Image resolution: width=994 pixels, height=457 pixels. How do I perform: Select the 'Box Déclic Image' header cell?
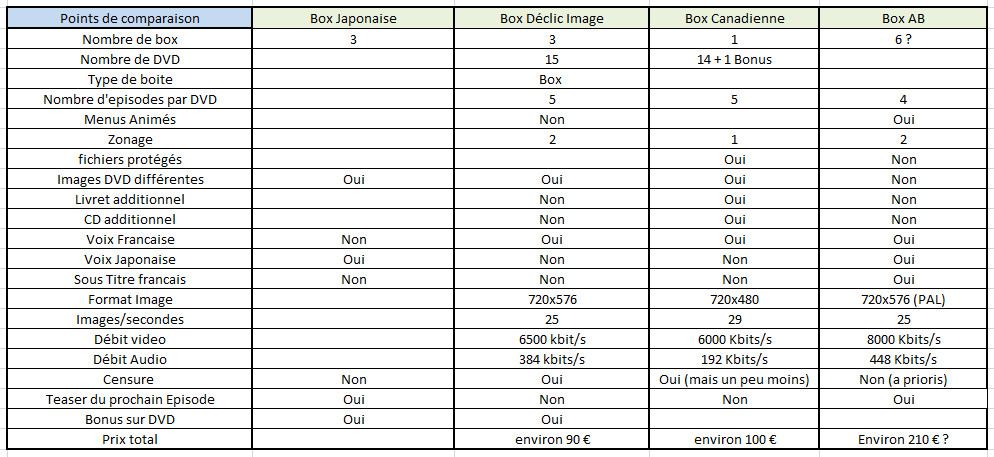click(552, 18)
